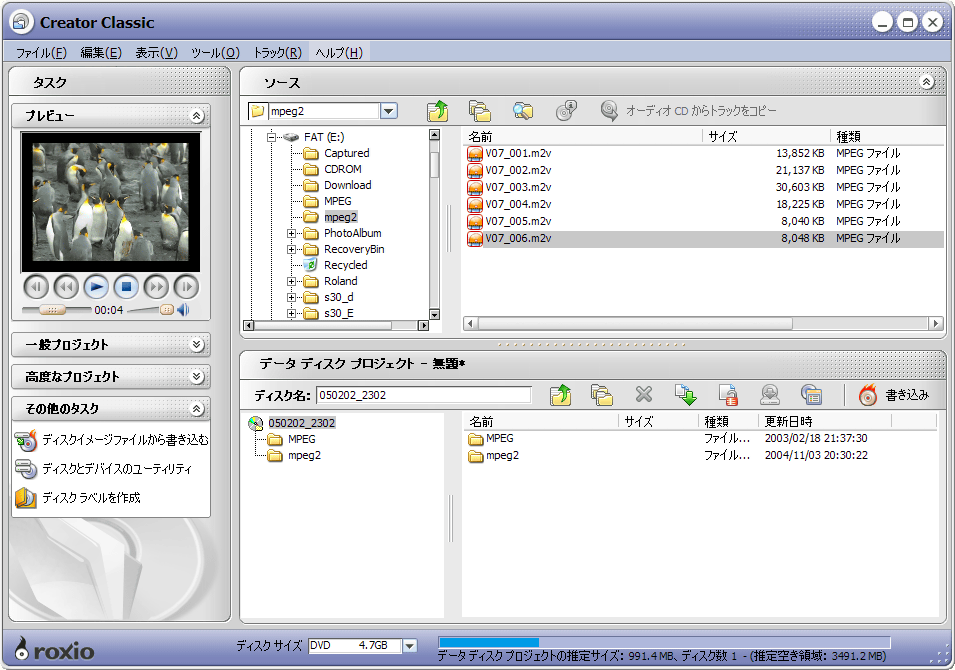955x670 pixels.
Task: Collapse the その他のタスク section
Action: [197, 409]
